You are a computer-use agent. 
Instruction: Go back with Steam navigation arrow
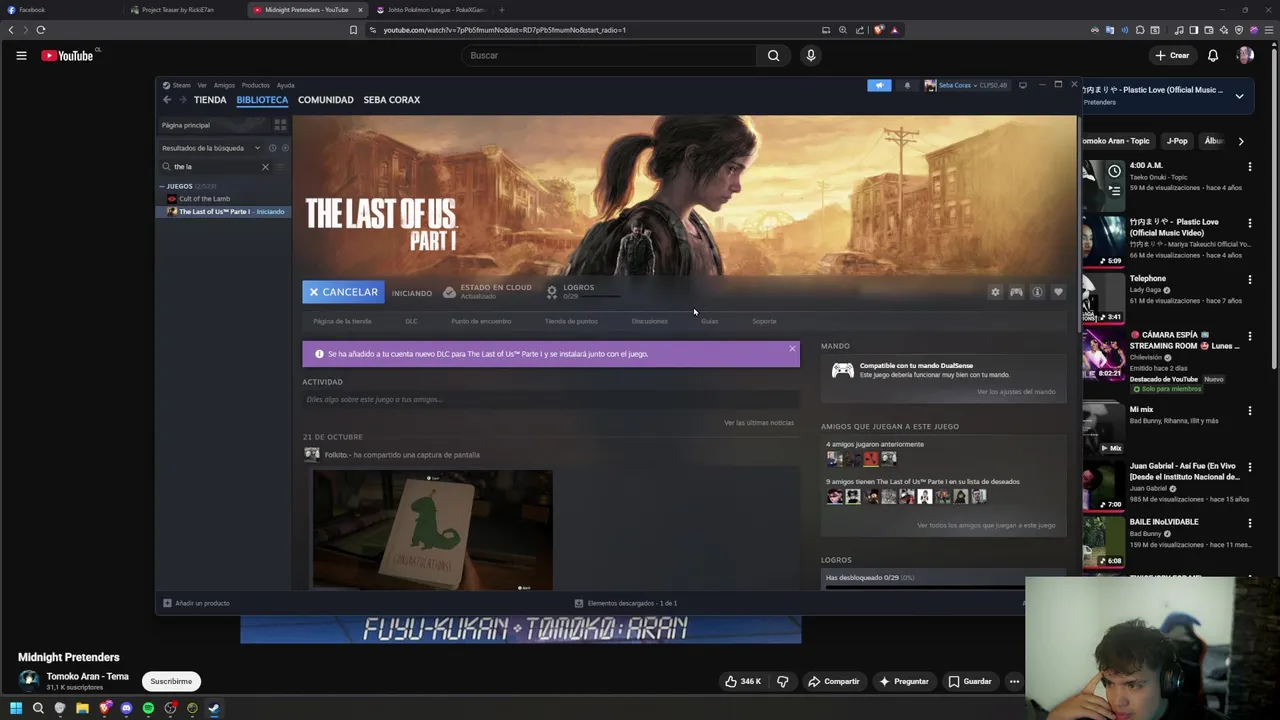coord(167,100)
